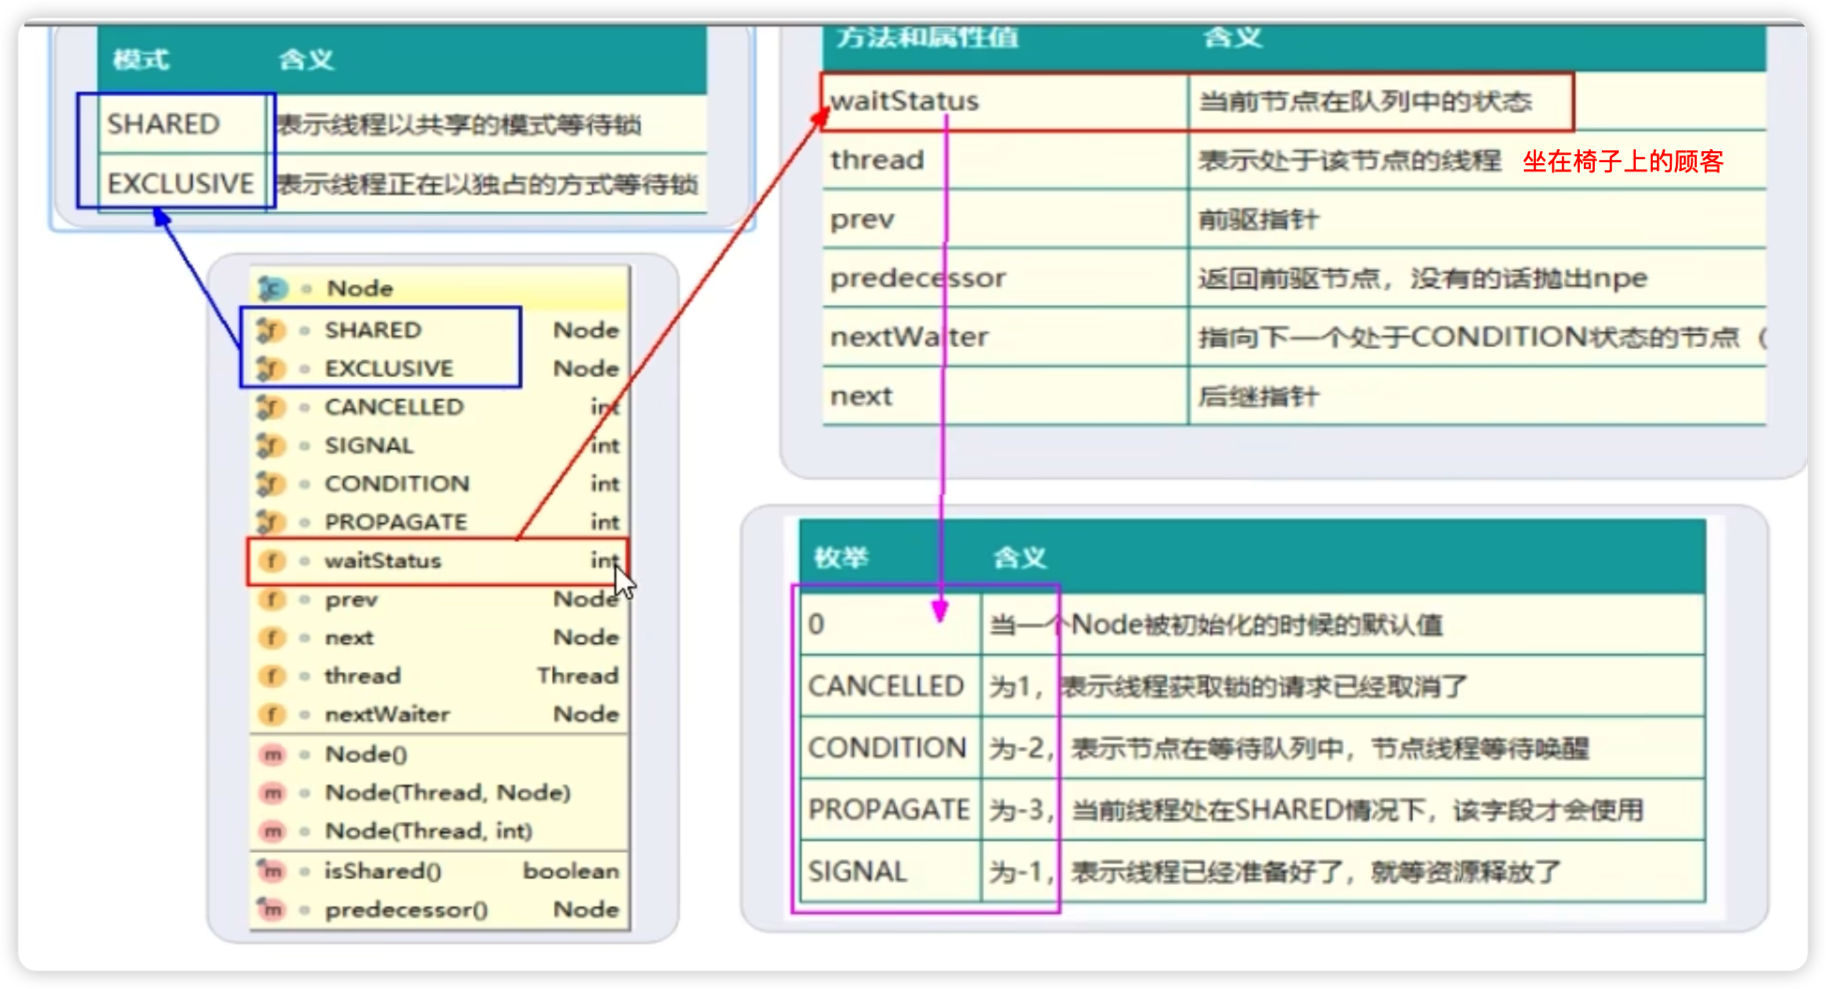
Task: Click the field icon beside nextWaiter member
Action: (x=271, y=715)
